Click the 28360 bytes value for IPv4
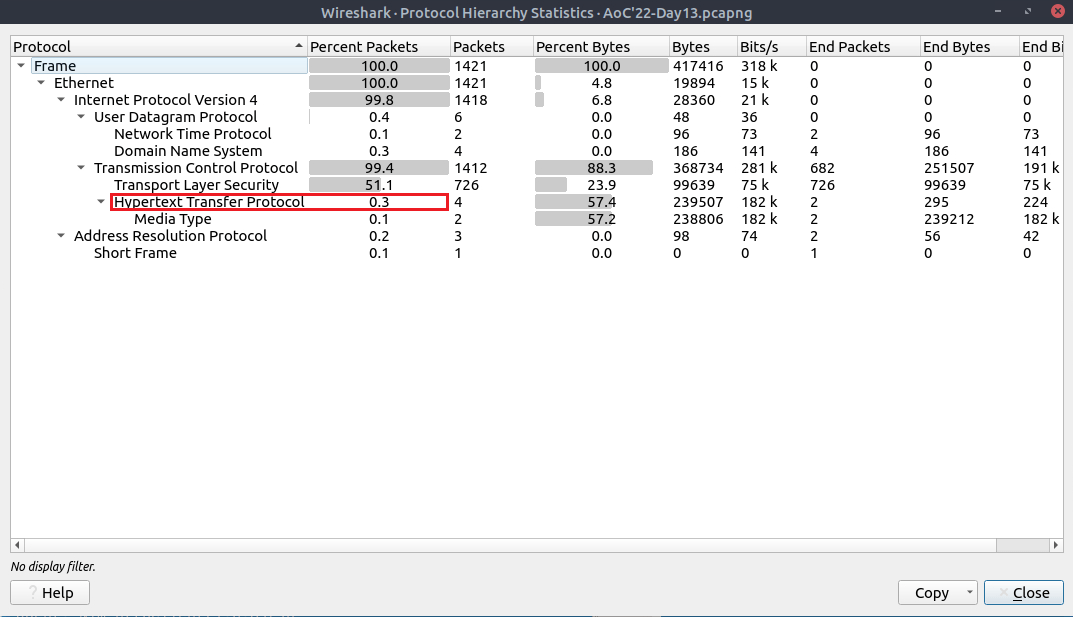Viewport: 1073px width, 618px height. point(694,100)
